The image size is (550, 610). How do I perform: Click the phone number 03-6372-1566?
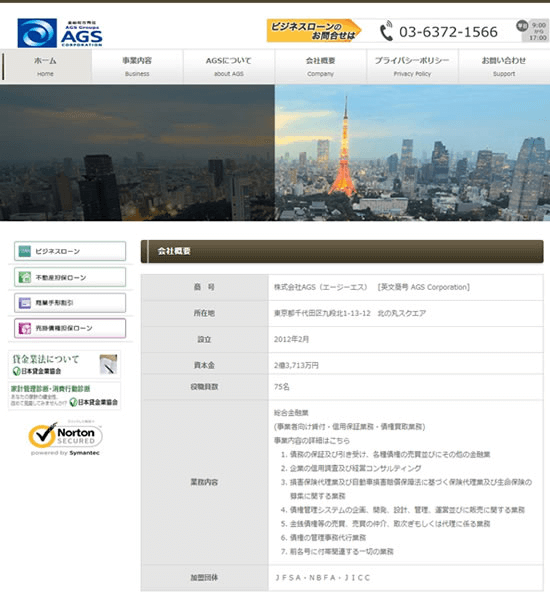[x=448, y=32]
